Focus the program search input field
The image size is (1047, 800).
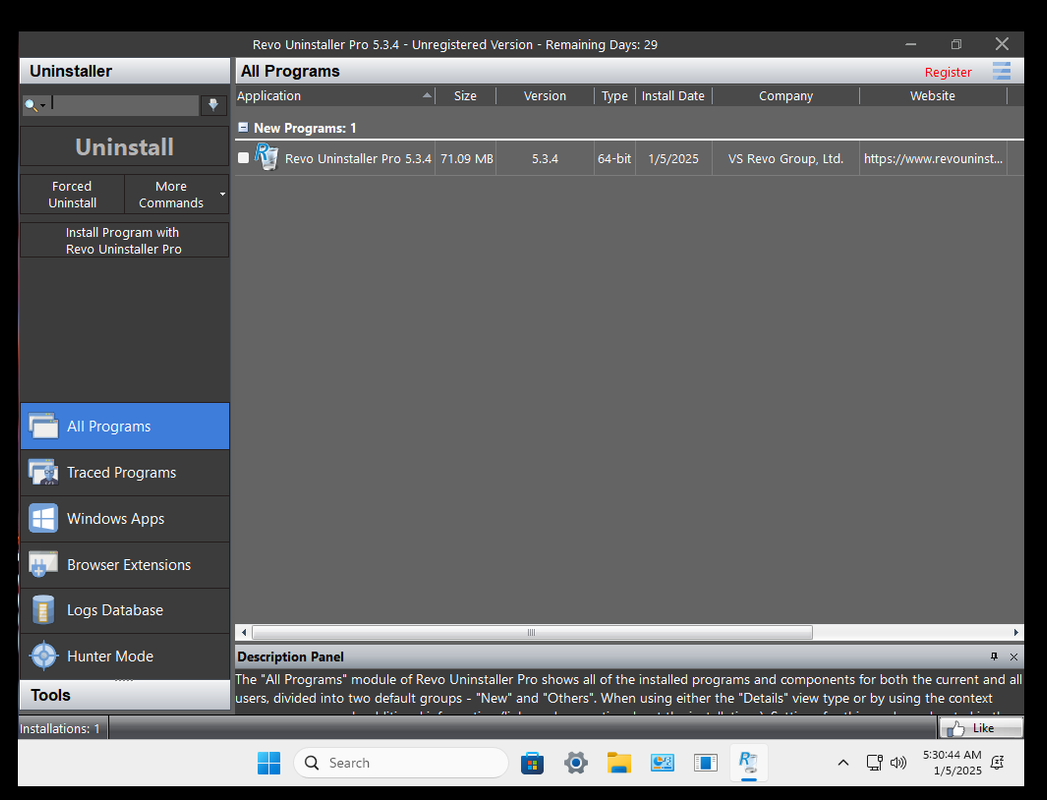pyautogui.click(x=125, y=105)
